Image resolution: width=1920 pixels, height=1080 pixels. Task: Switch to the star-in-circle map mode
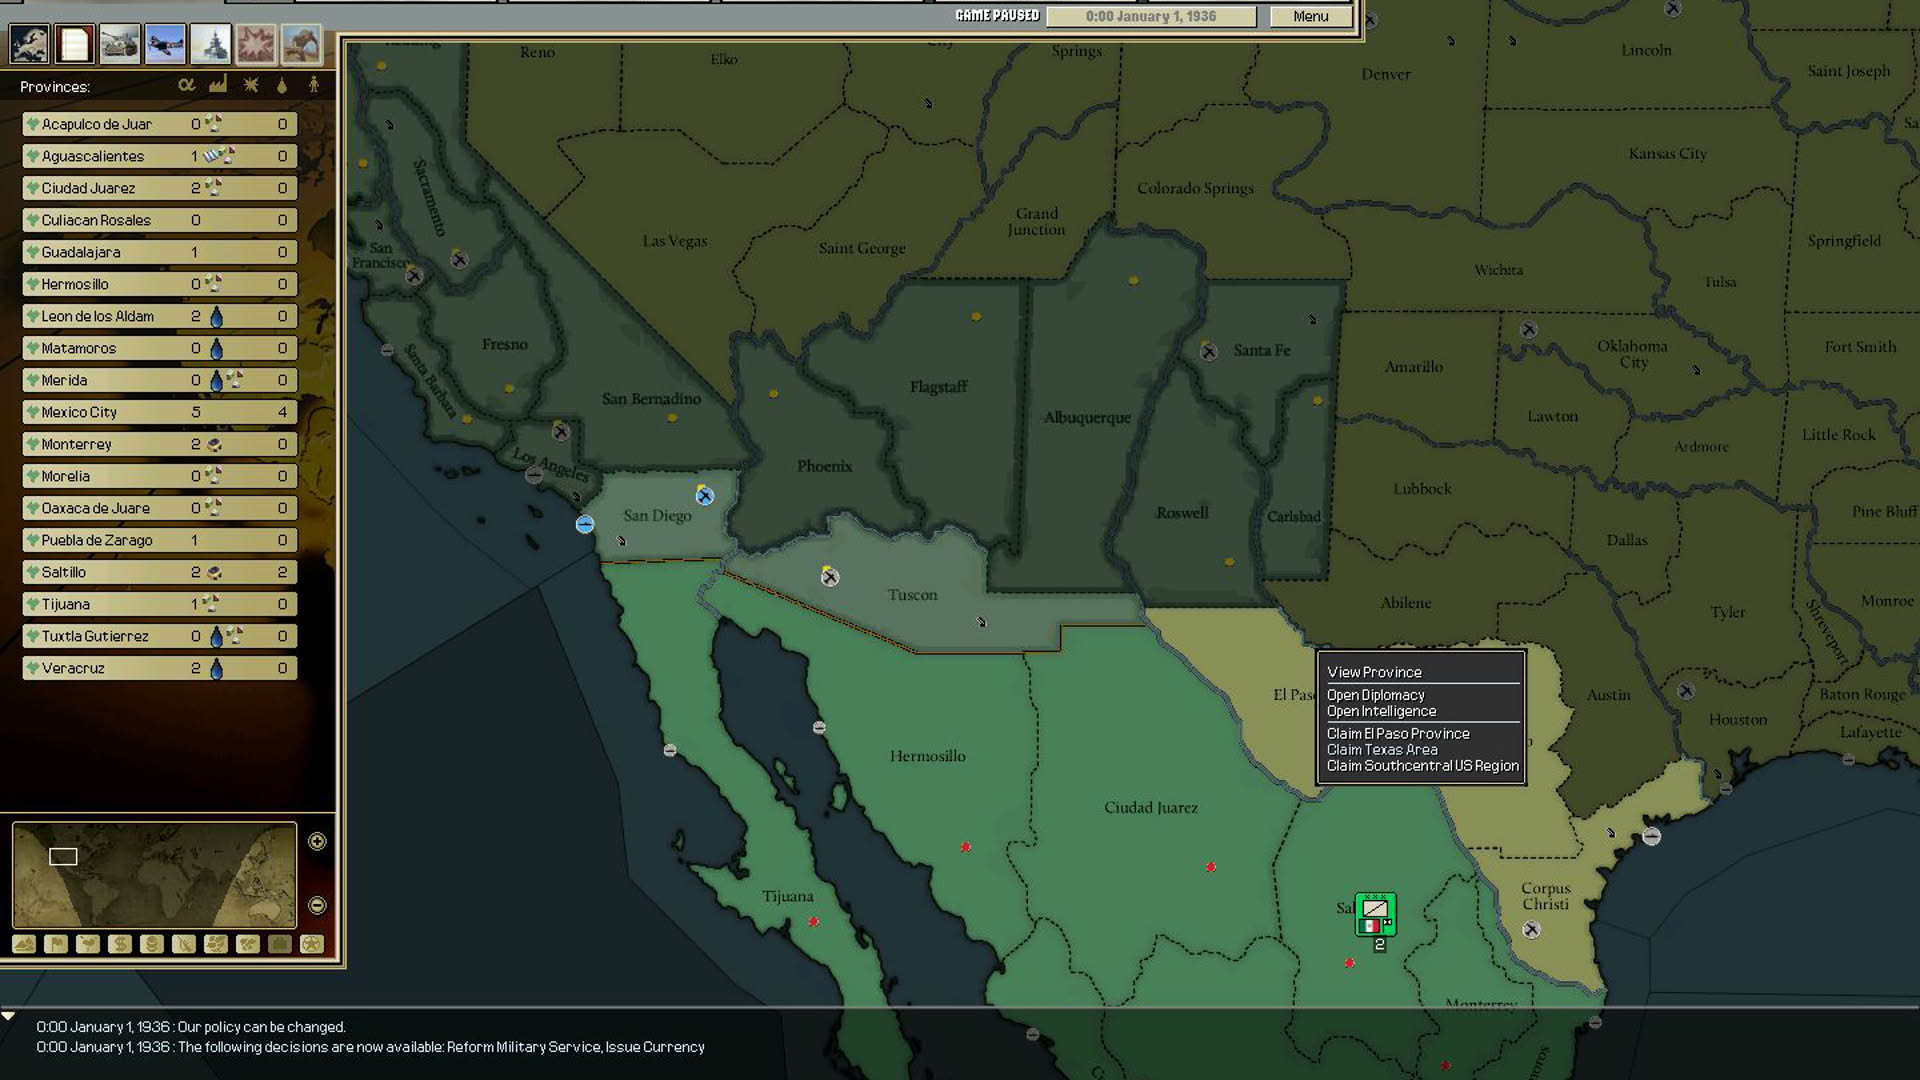[312, 944]
